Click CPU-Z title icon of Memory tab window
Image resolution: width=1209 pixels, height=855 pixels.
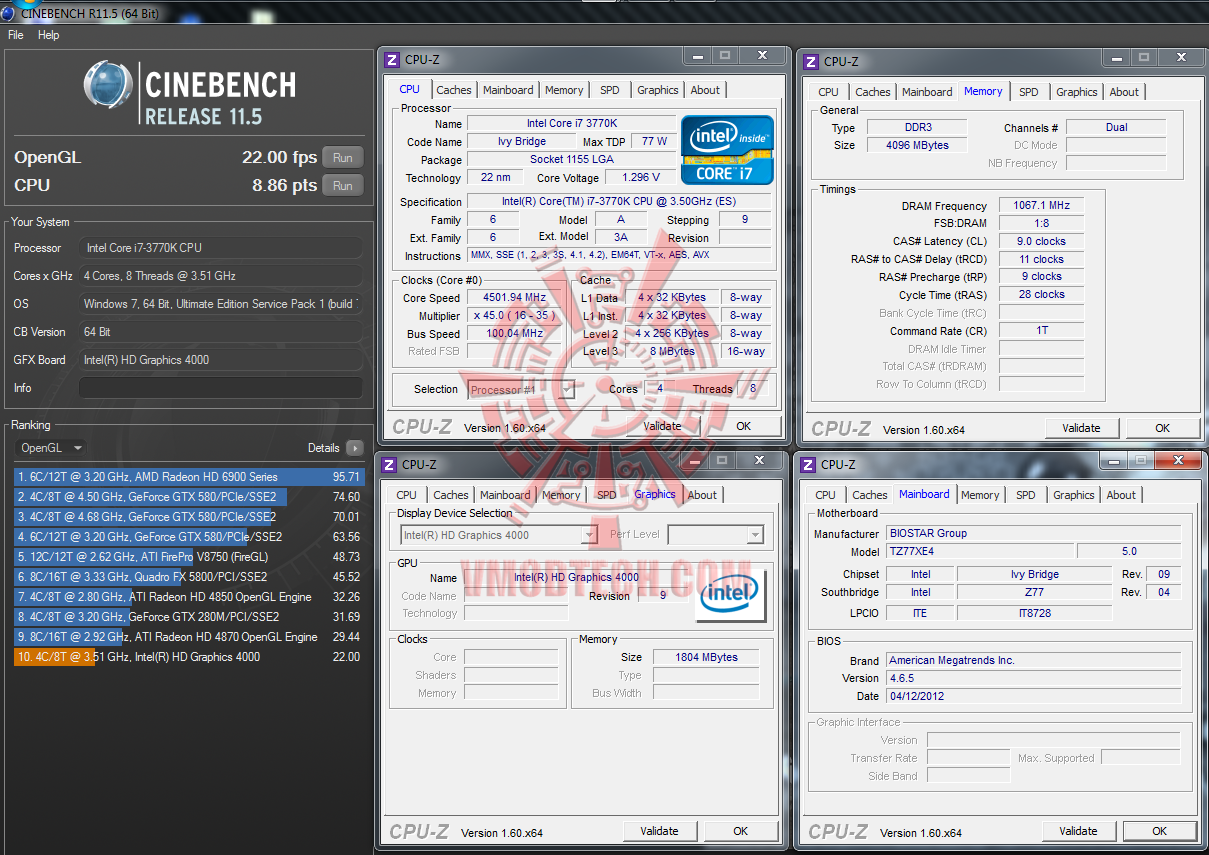(x=811, y=61)
